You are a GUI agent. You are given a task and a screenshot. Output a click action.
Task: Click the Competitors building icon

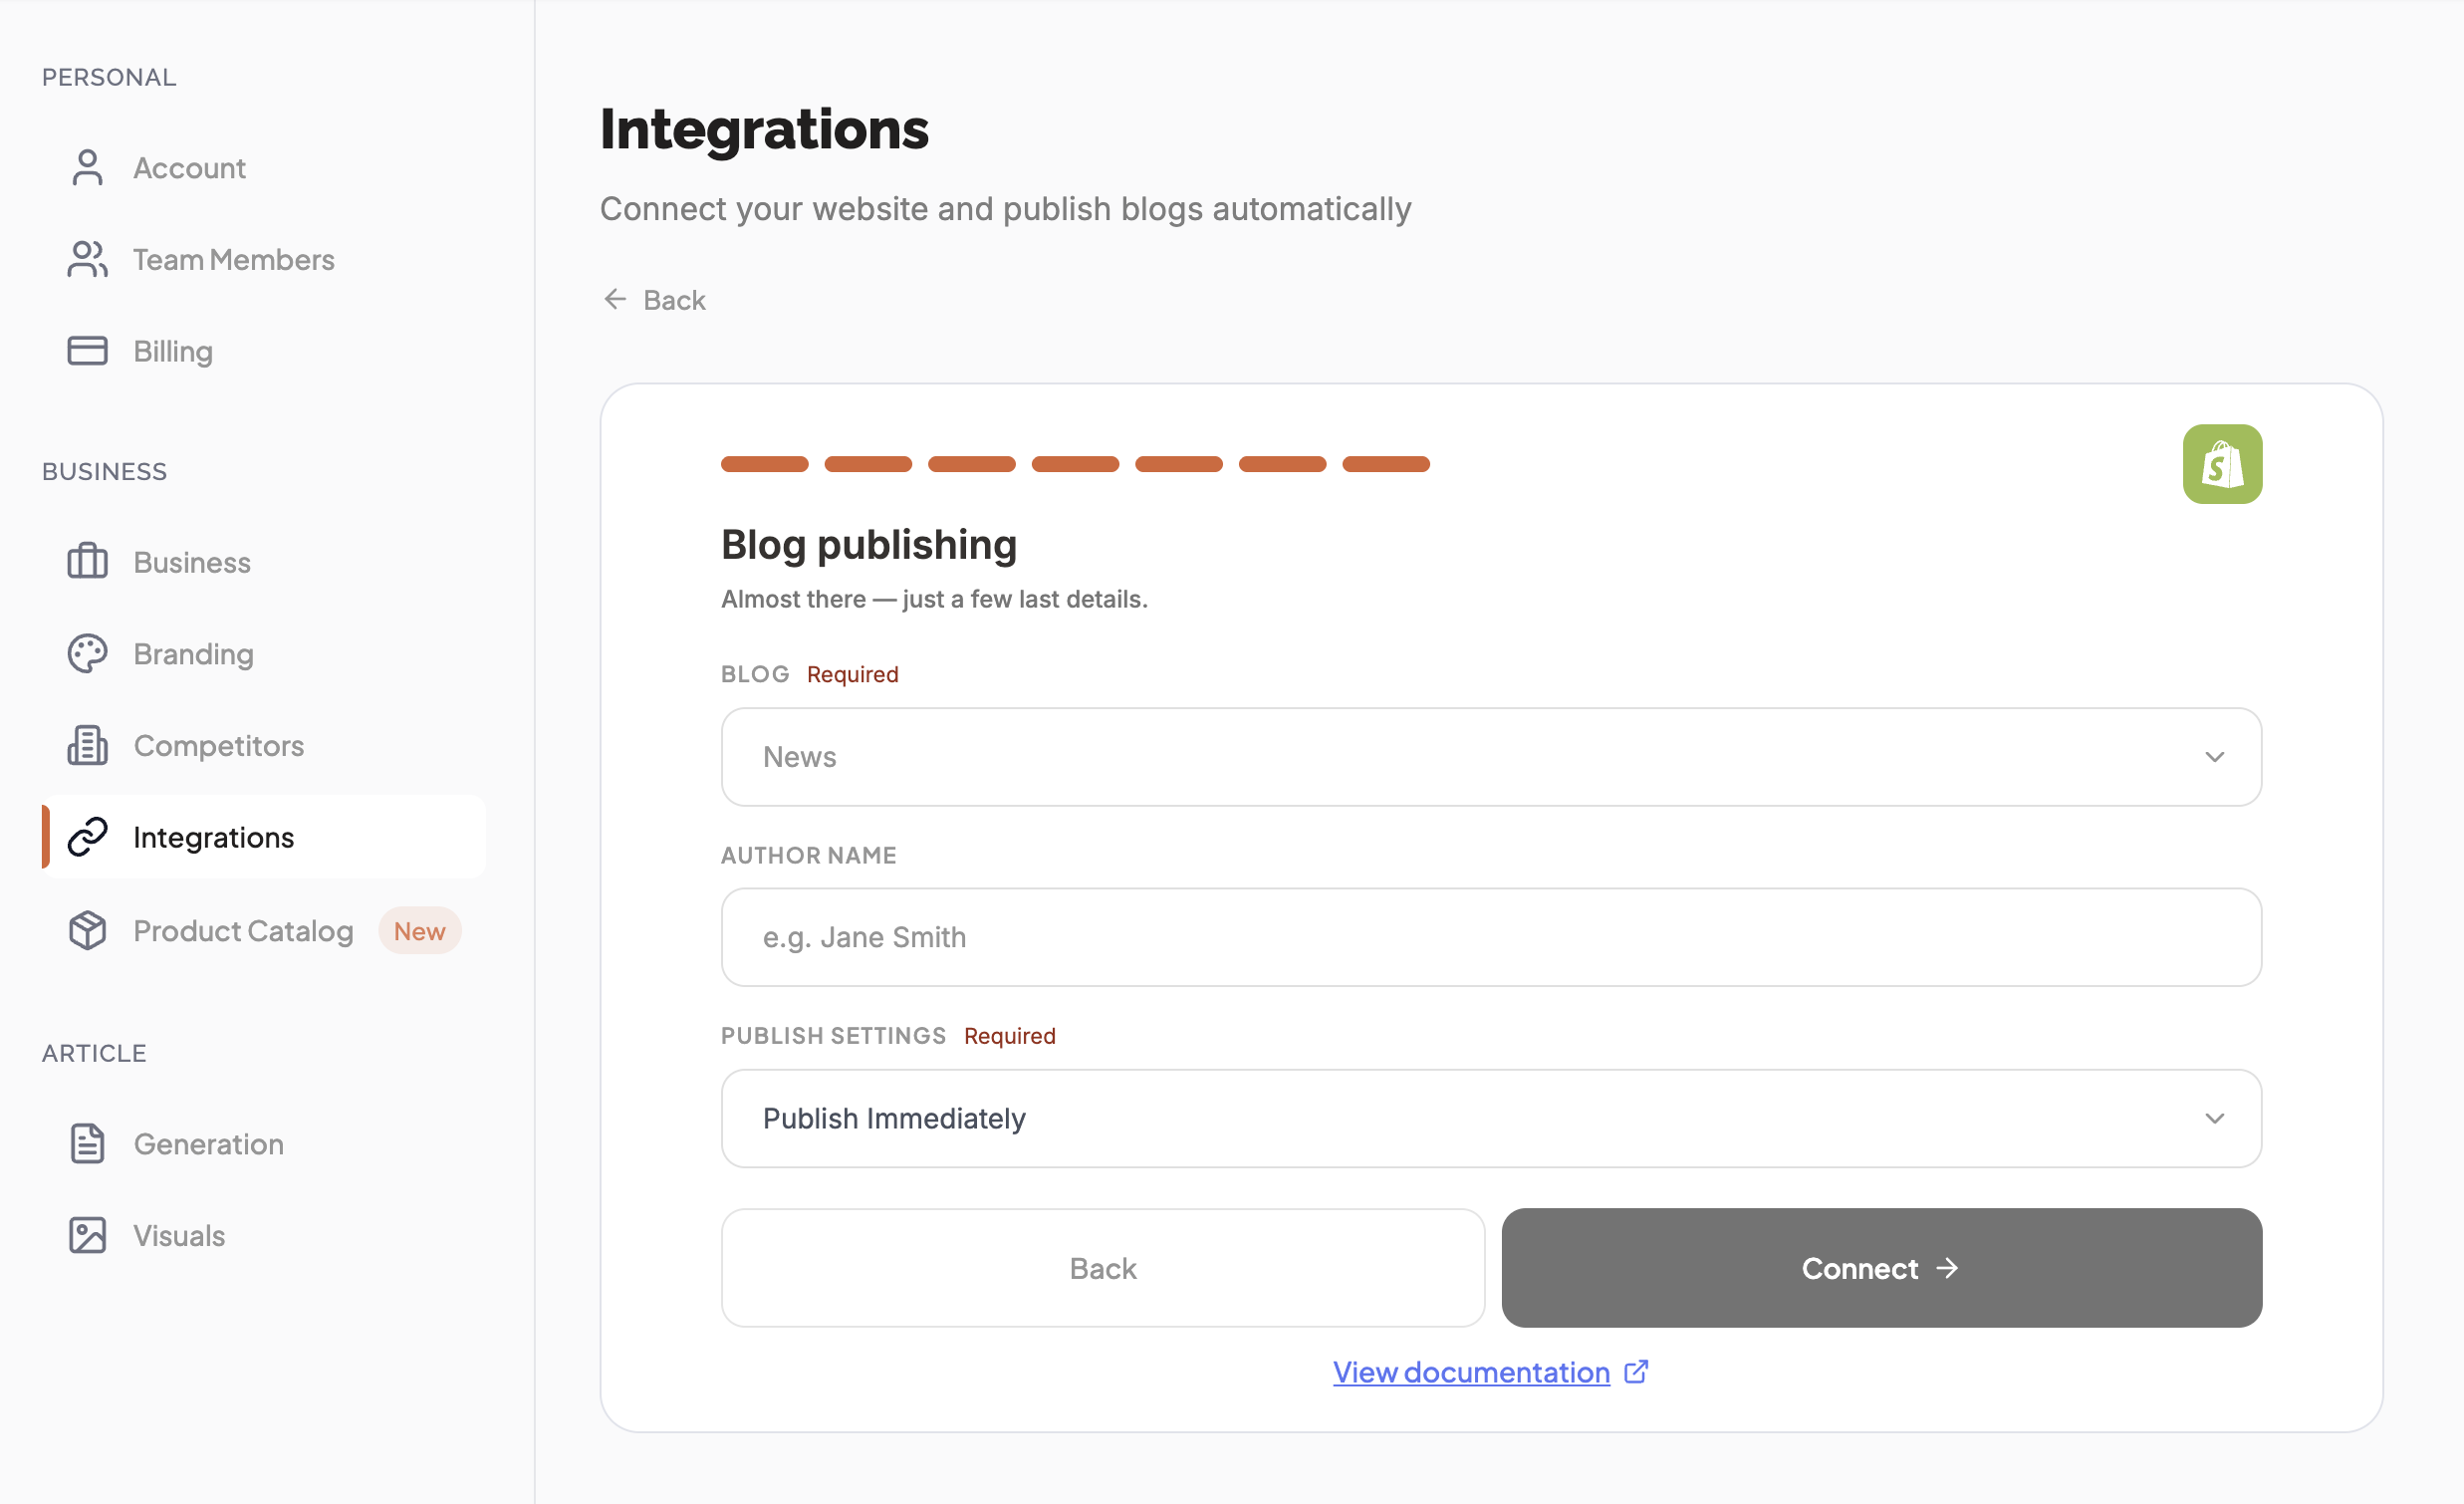[x=88, y=746]
